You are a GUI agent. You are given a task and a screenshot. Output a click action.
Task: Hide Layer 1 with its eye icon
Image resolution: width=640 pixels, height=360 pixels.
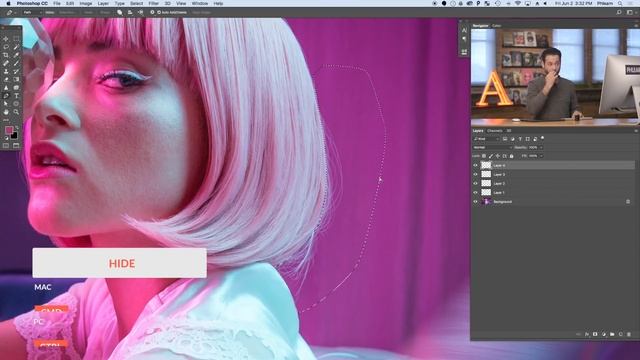point(475,192)
